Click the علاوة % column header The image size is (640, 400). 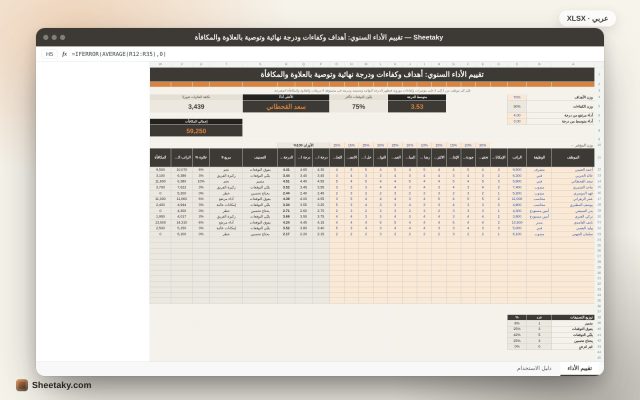click(x=200, y=157)
